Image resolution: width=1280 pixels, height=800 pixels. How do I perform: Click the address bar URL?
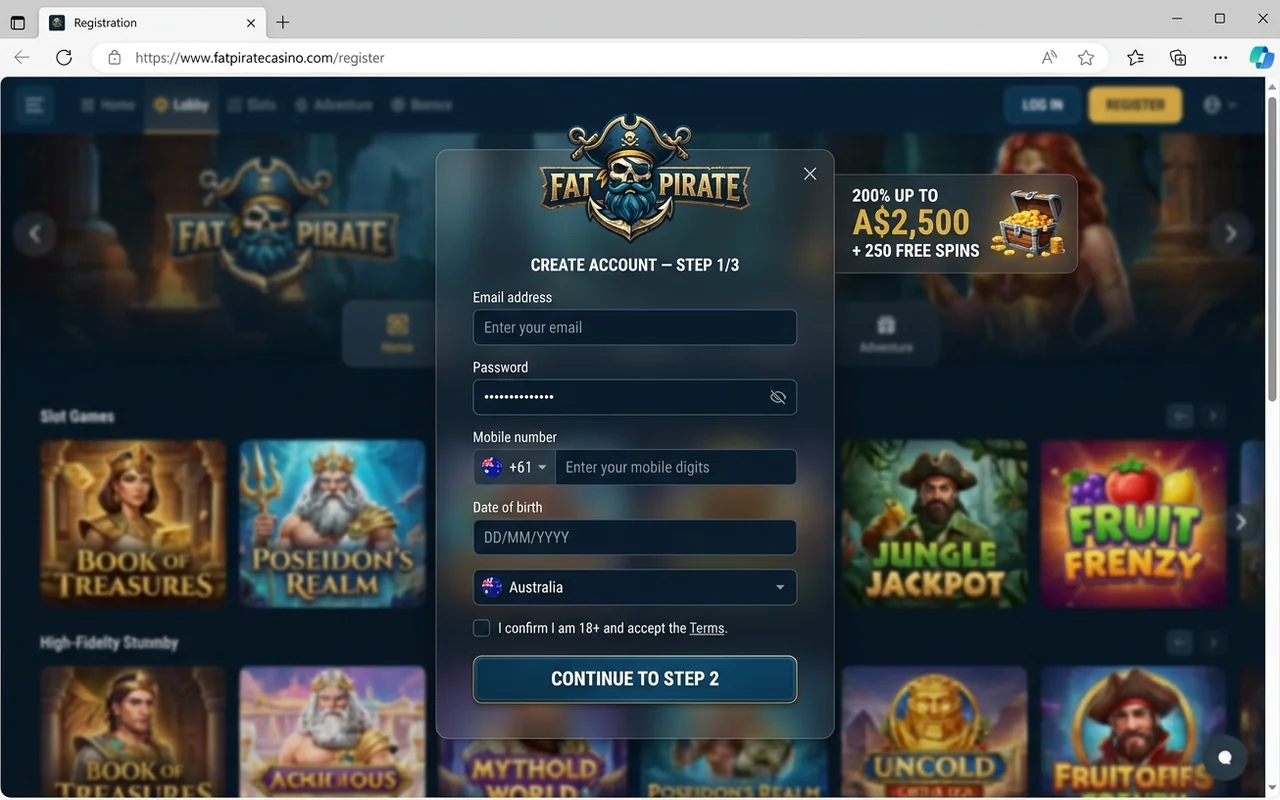click(260, 58)
